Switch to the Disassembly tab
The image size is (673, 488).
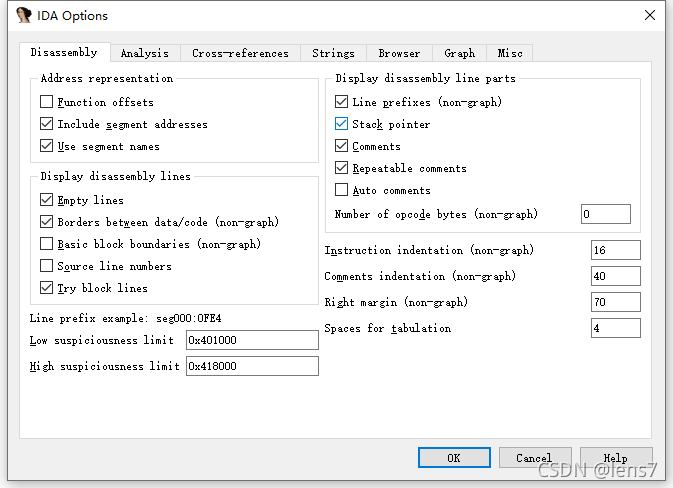pos(64,52)
